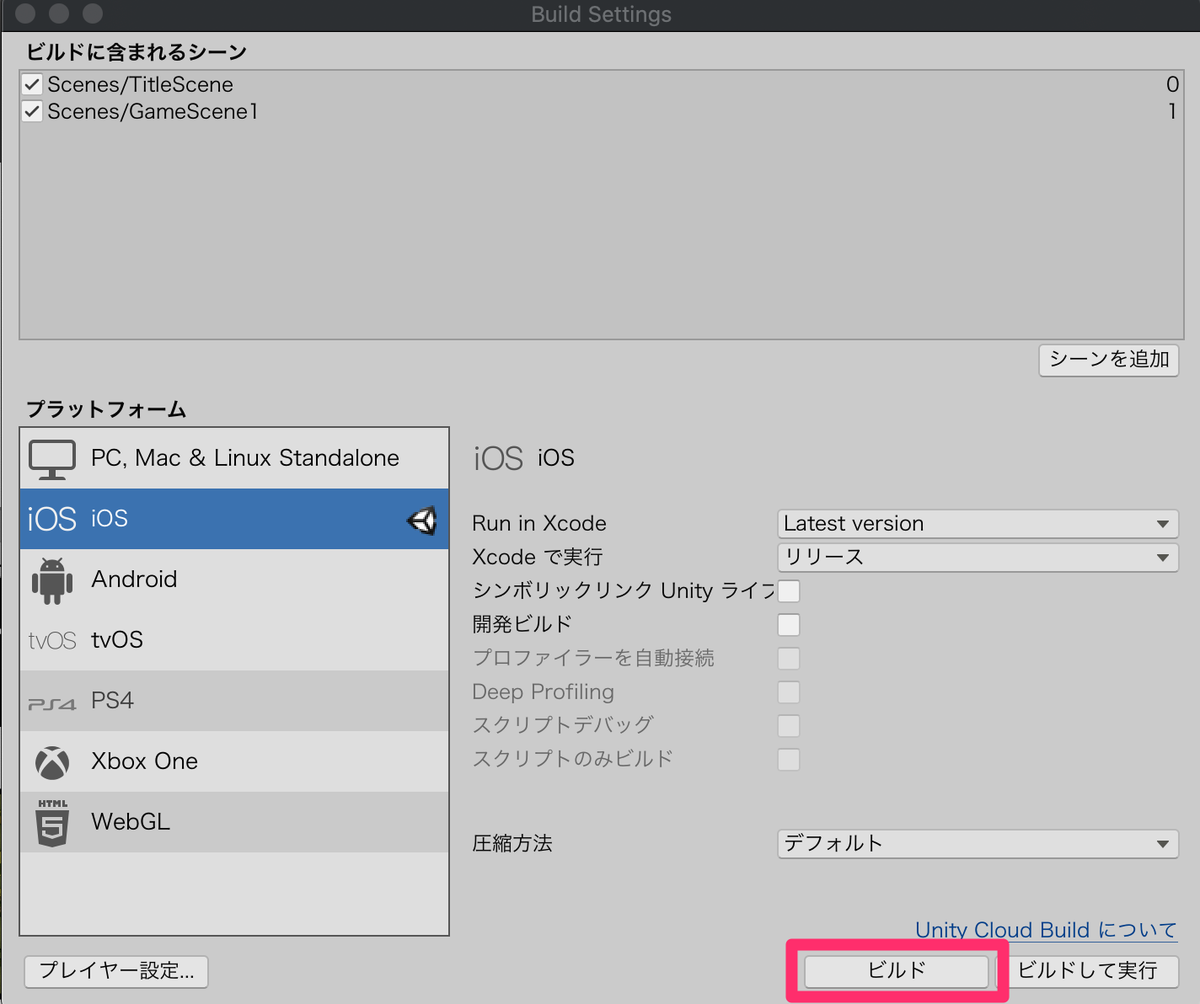
Task: Select the Android platform row
Action: (234, 580)
